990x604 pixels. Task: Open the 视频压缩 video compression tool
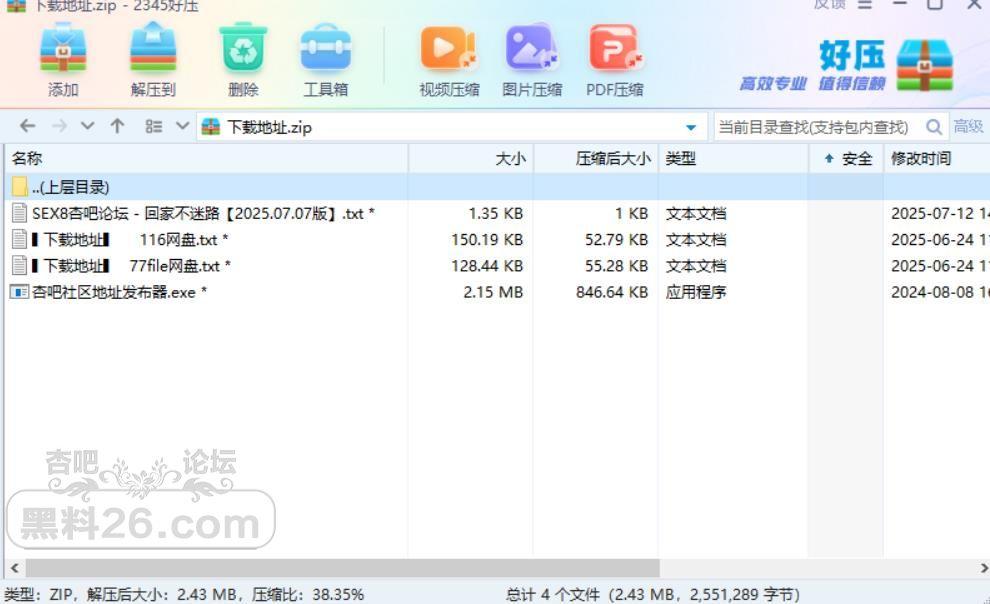coord(449,48)
